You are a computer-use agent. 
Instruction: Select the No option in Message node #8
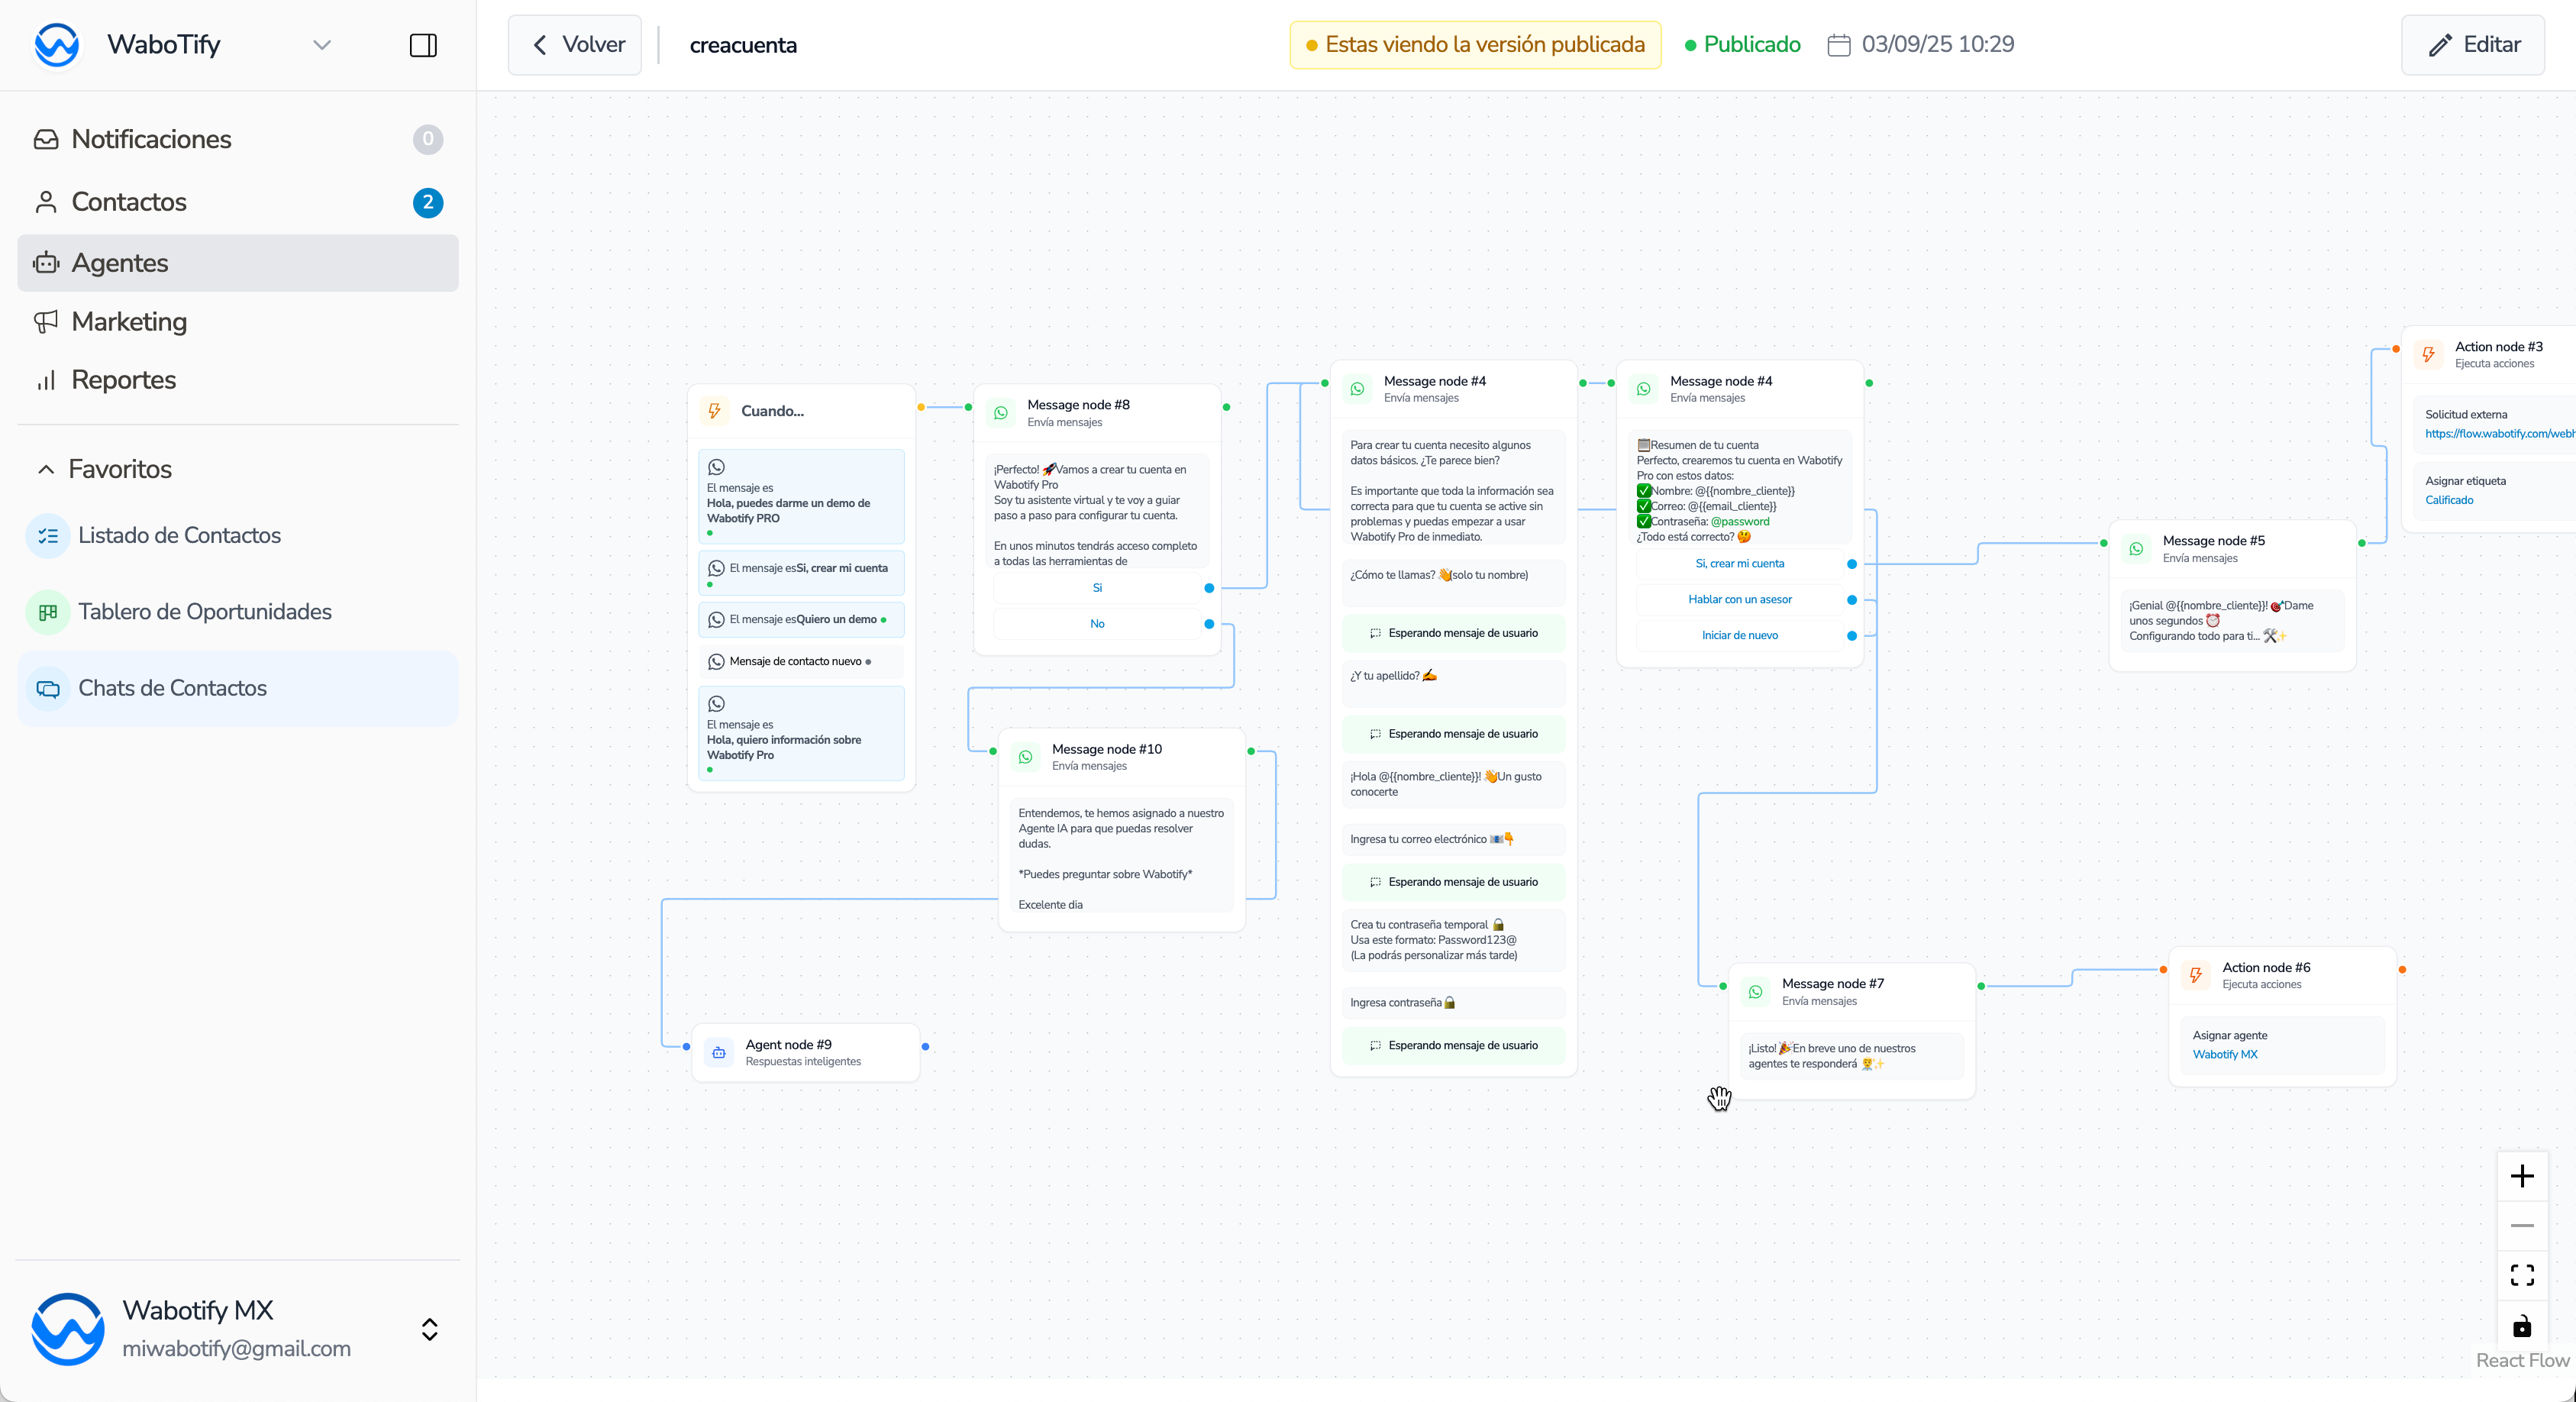pyautogui.click(x=1097, y=624)
